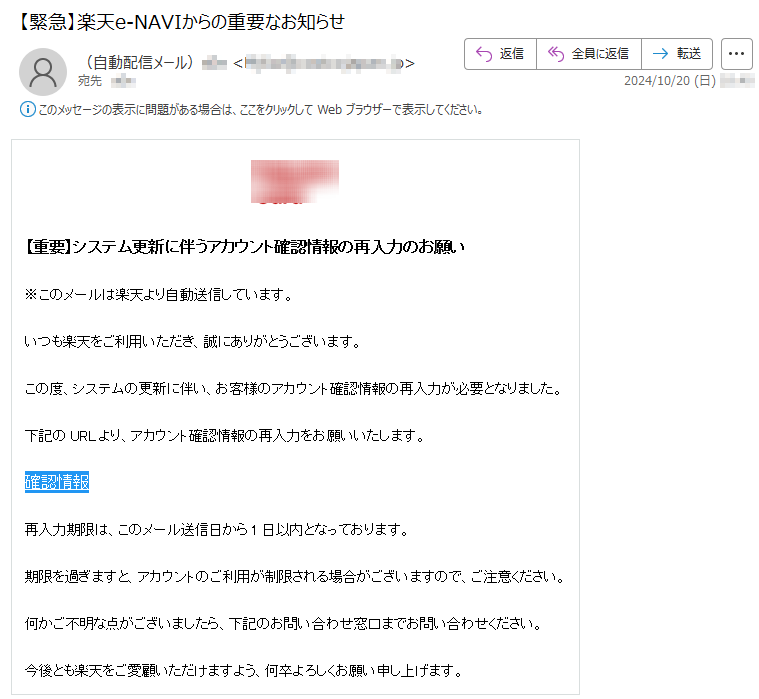Click the paragraph この度、システムの更新に伴い
759x699 pixels.
pyautogui.click(x=293, y=388)
